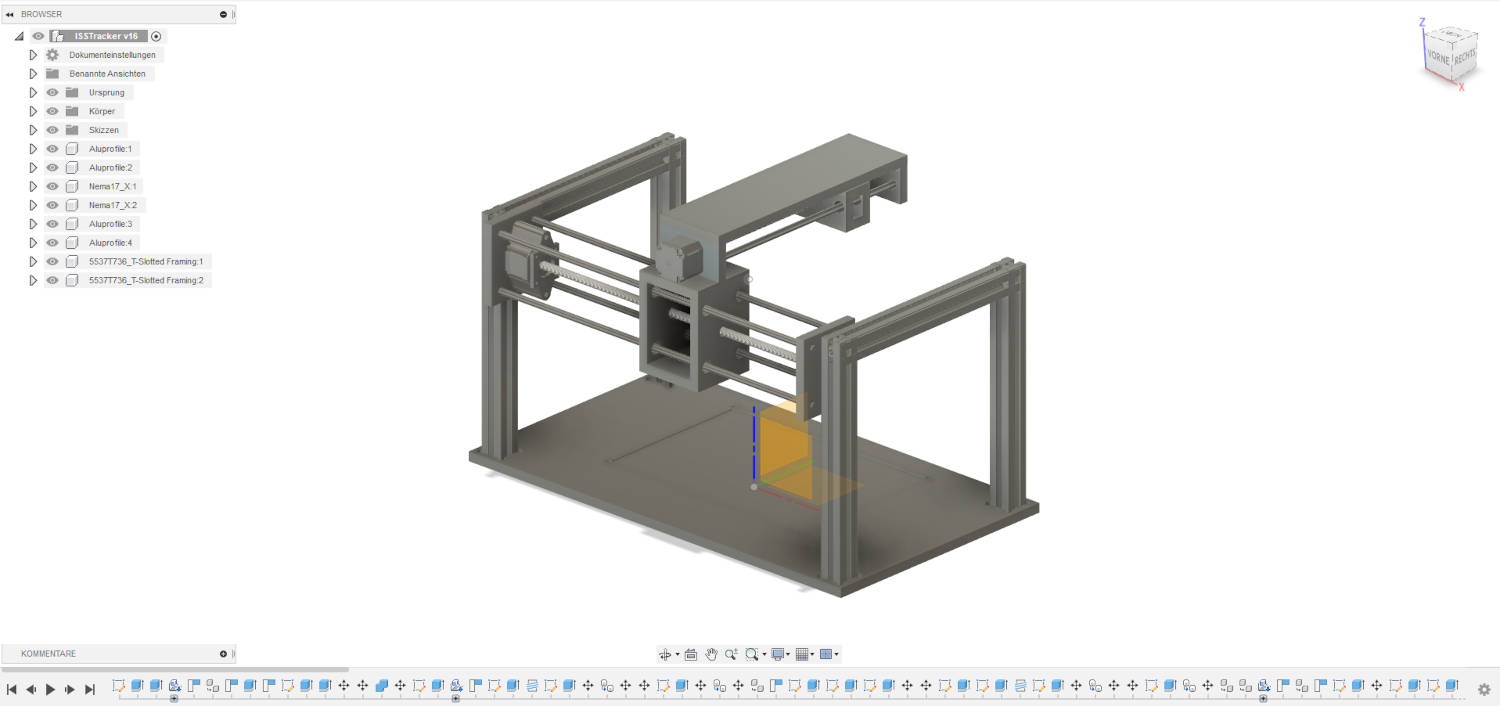Open Display Settings monitor icon
This screenshot has height=706, width=1500.
(778, 654)
